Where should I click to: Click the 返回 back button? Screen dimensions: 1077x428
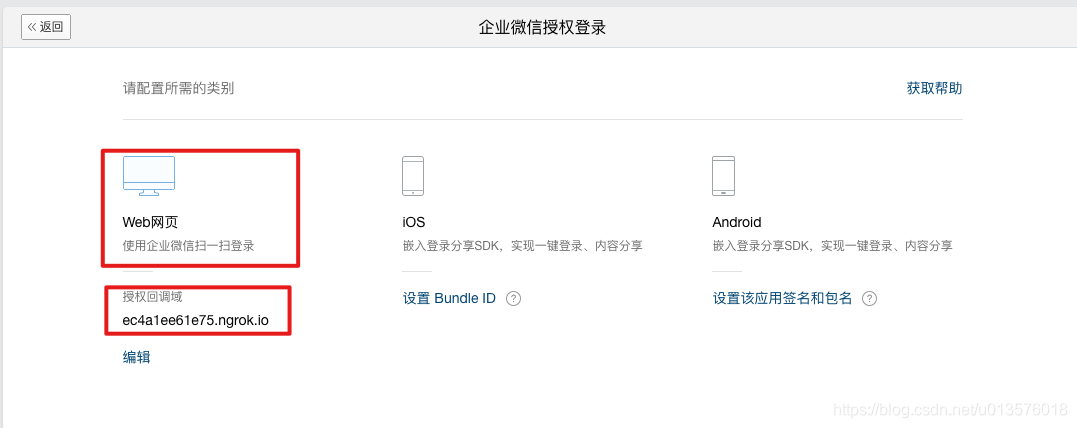click(x=46, y=27)
